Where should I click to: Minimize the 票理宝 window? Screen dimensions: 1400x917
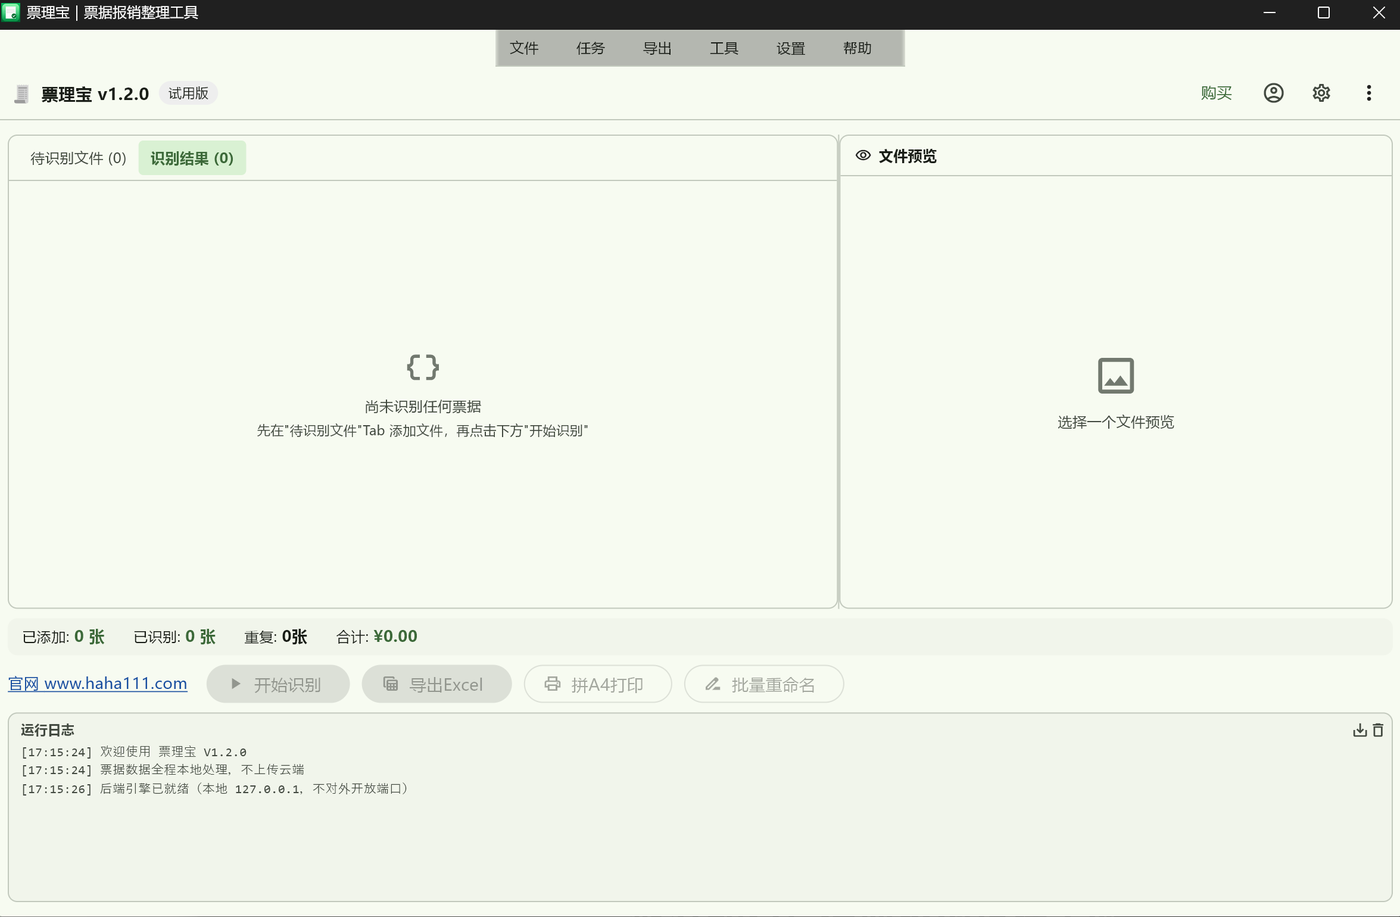[1269, 13]
